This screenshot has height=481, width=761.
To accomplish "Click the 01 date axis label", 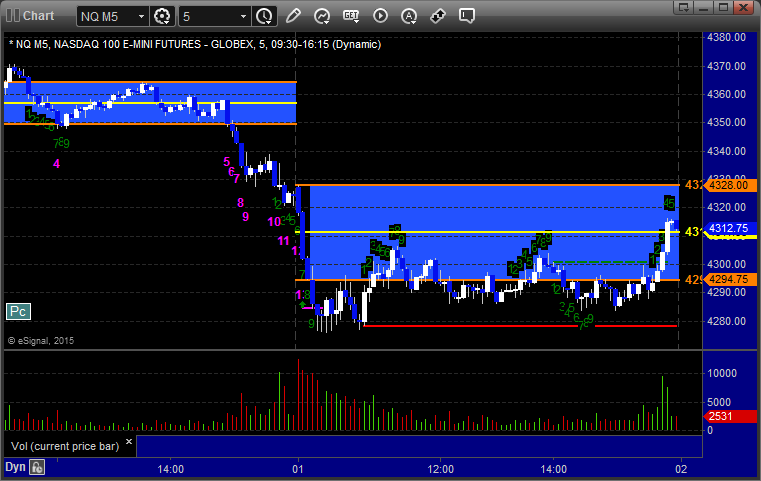I will tap(298, 469).
